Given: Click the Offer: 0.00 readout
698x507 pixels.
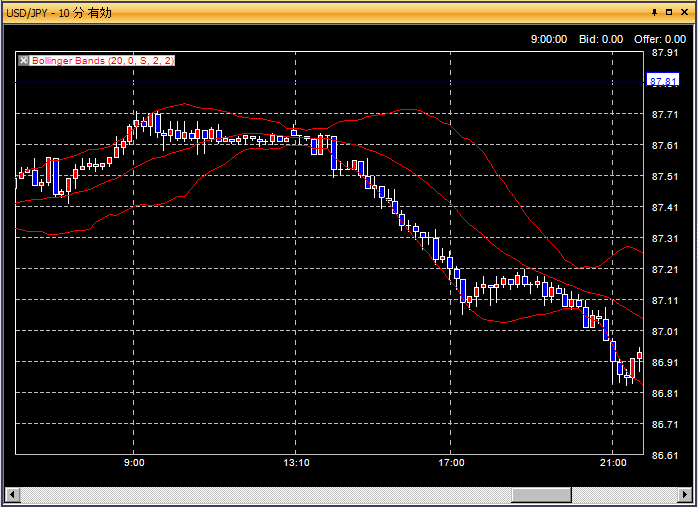Looking at the screenshot, I should click(x=660, y=39).
